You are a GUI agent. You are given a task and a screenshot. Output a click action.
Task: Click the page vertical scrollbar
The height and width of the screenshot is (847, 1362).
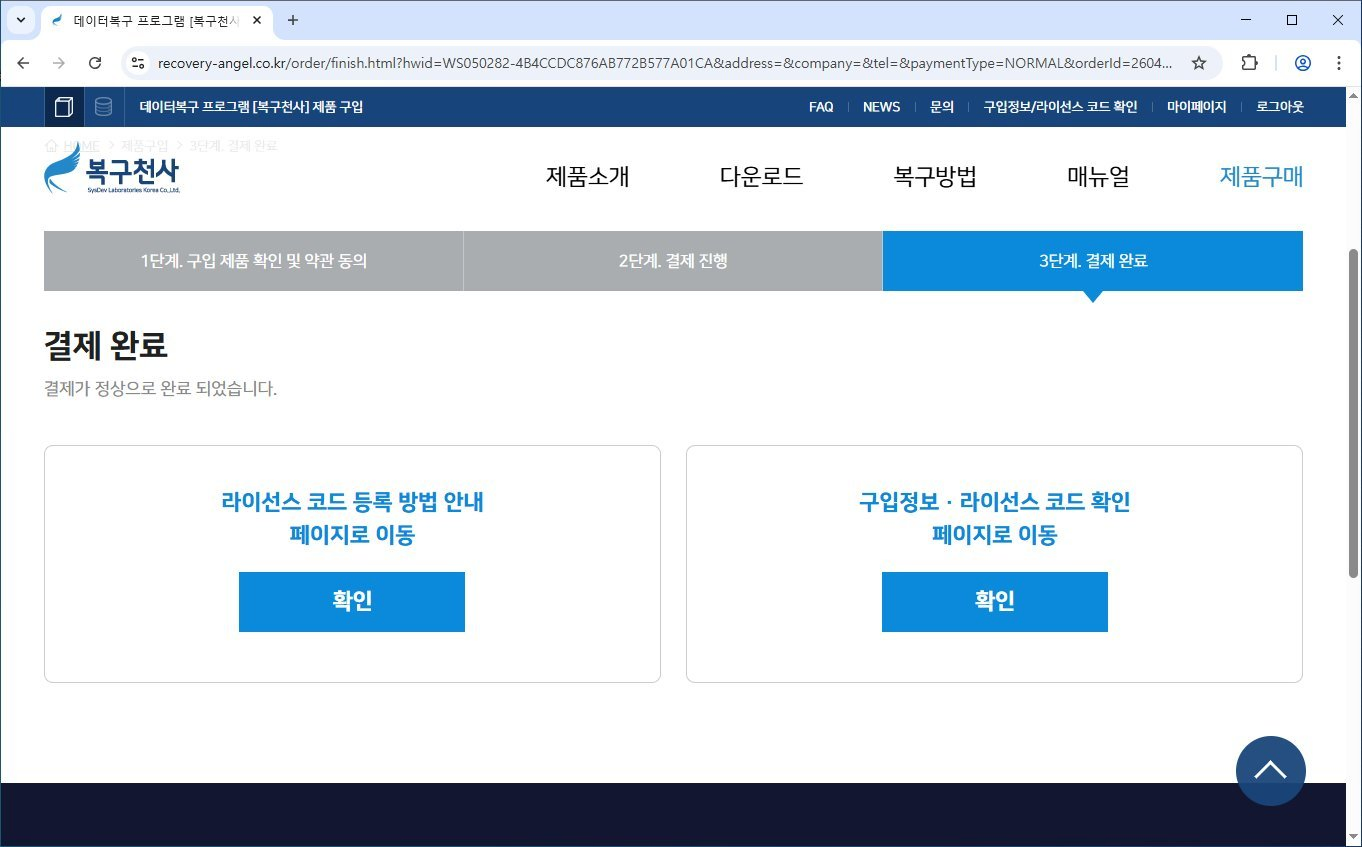click(1354, 414)
